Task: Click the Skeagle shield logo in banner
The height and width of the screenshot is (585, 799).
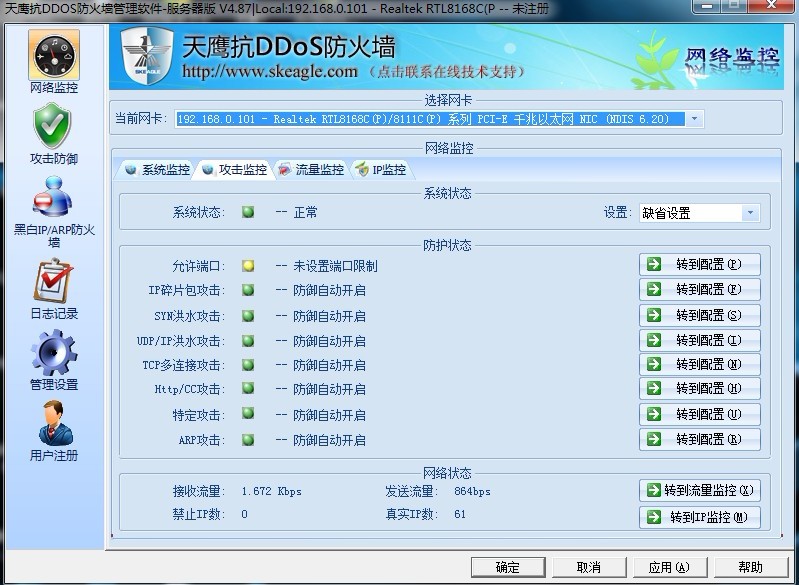Action: [147, 56]
